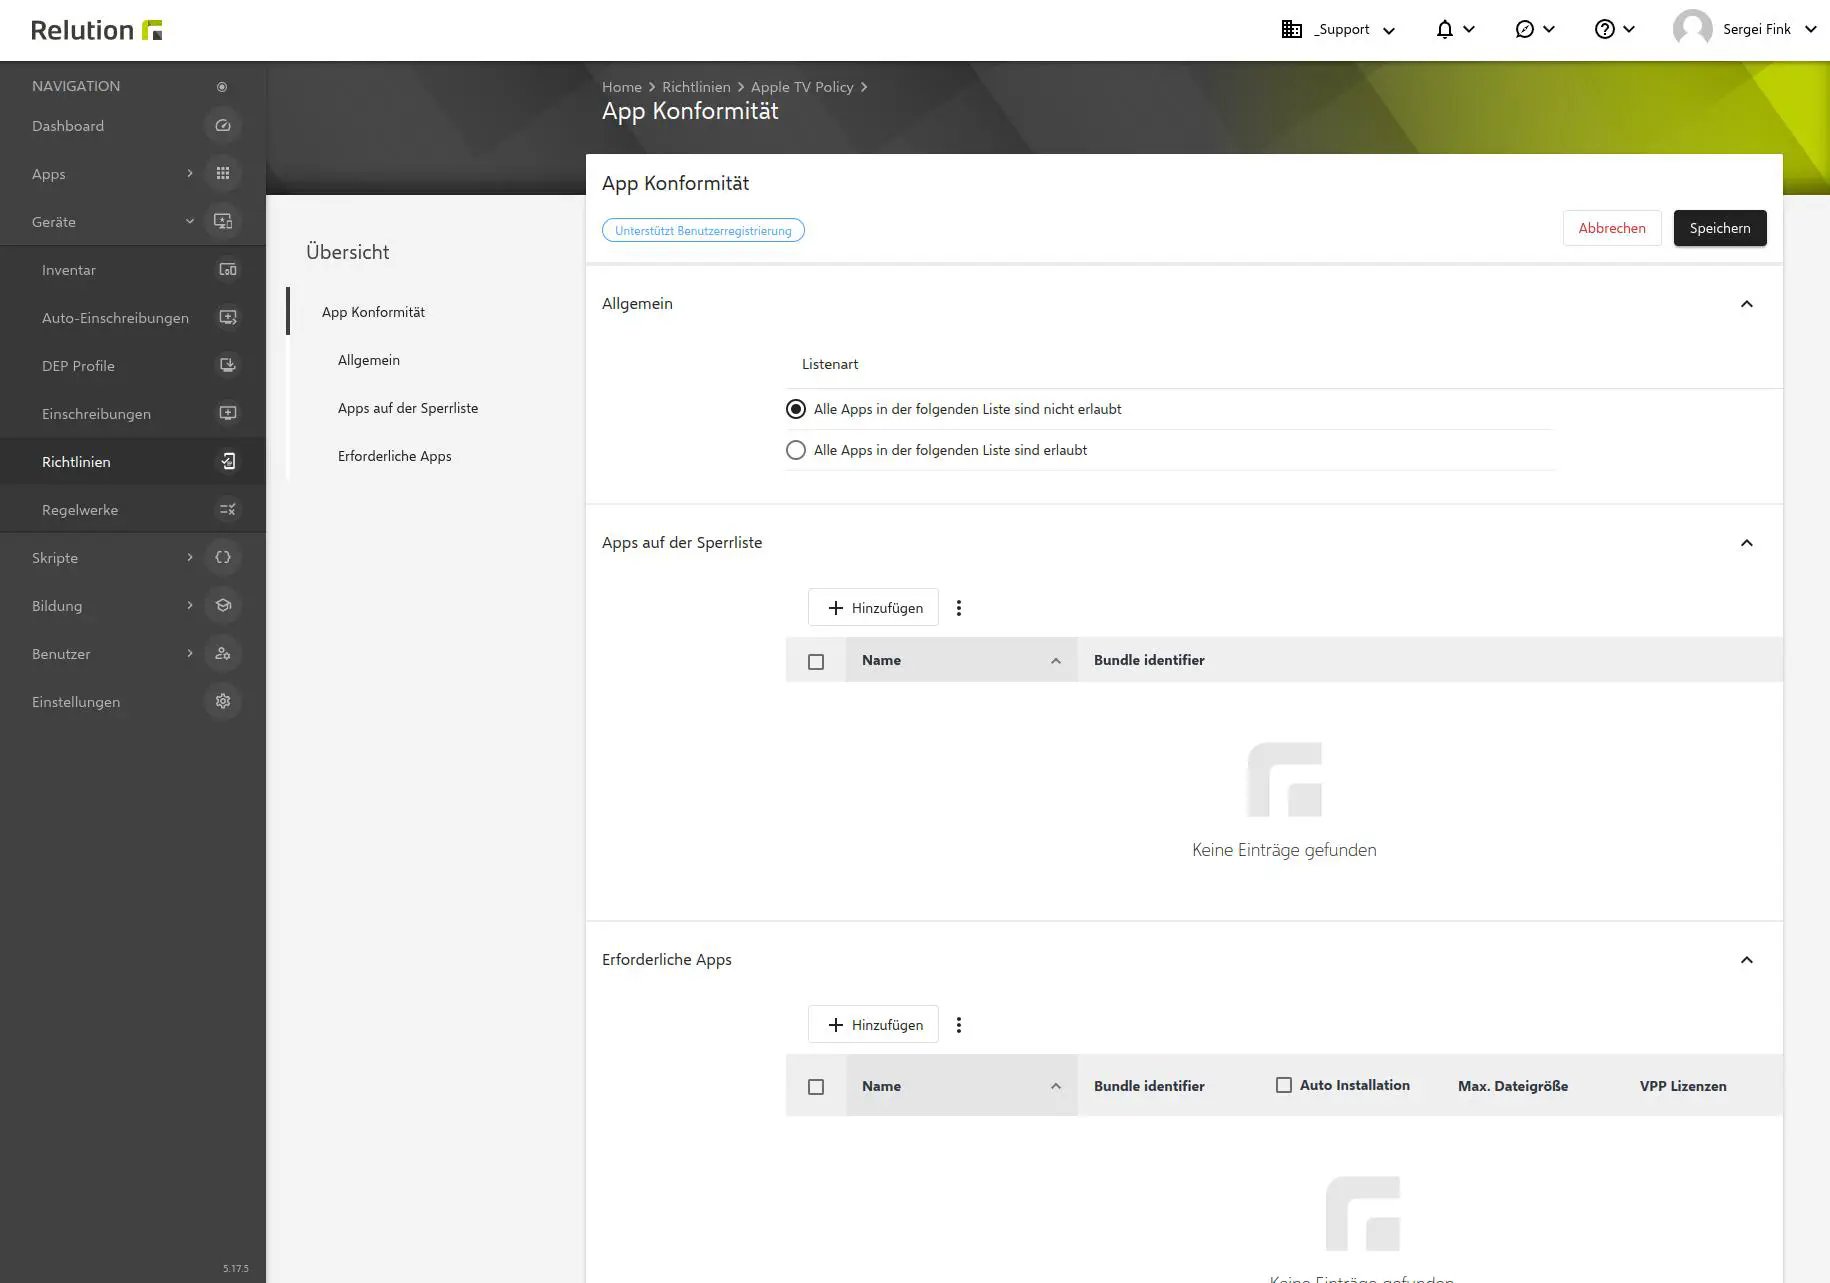Go to Home breadcrumb
The height and width of the screenshot is (1283, 1830).
click(622, 87)
